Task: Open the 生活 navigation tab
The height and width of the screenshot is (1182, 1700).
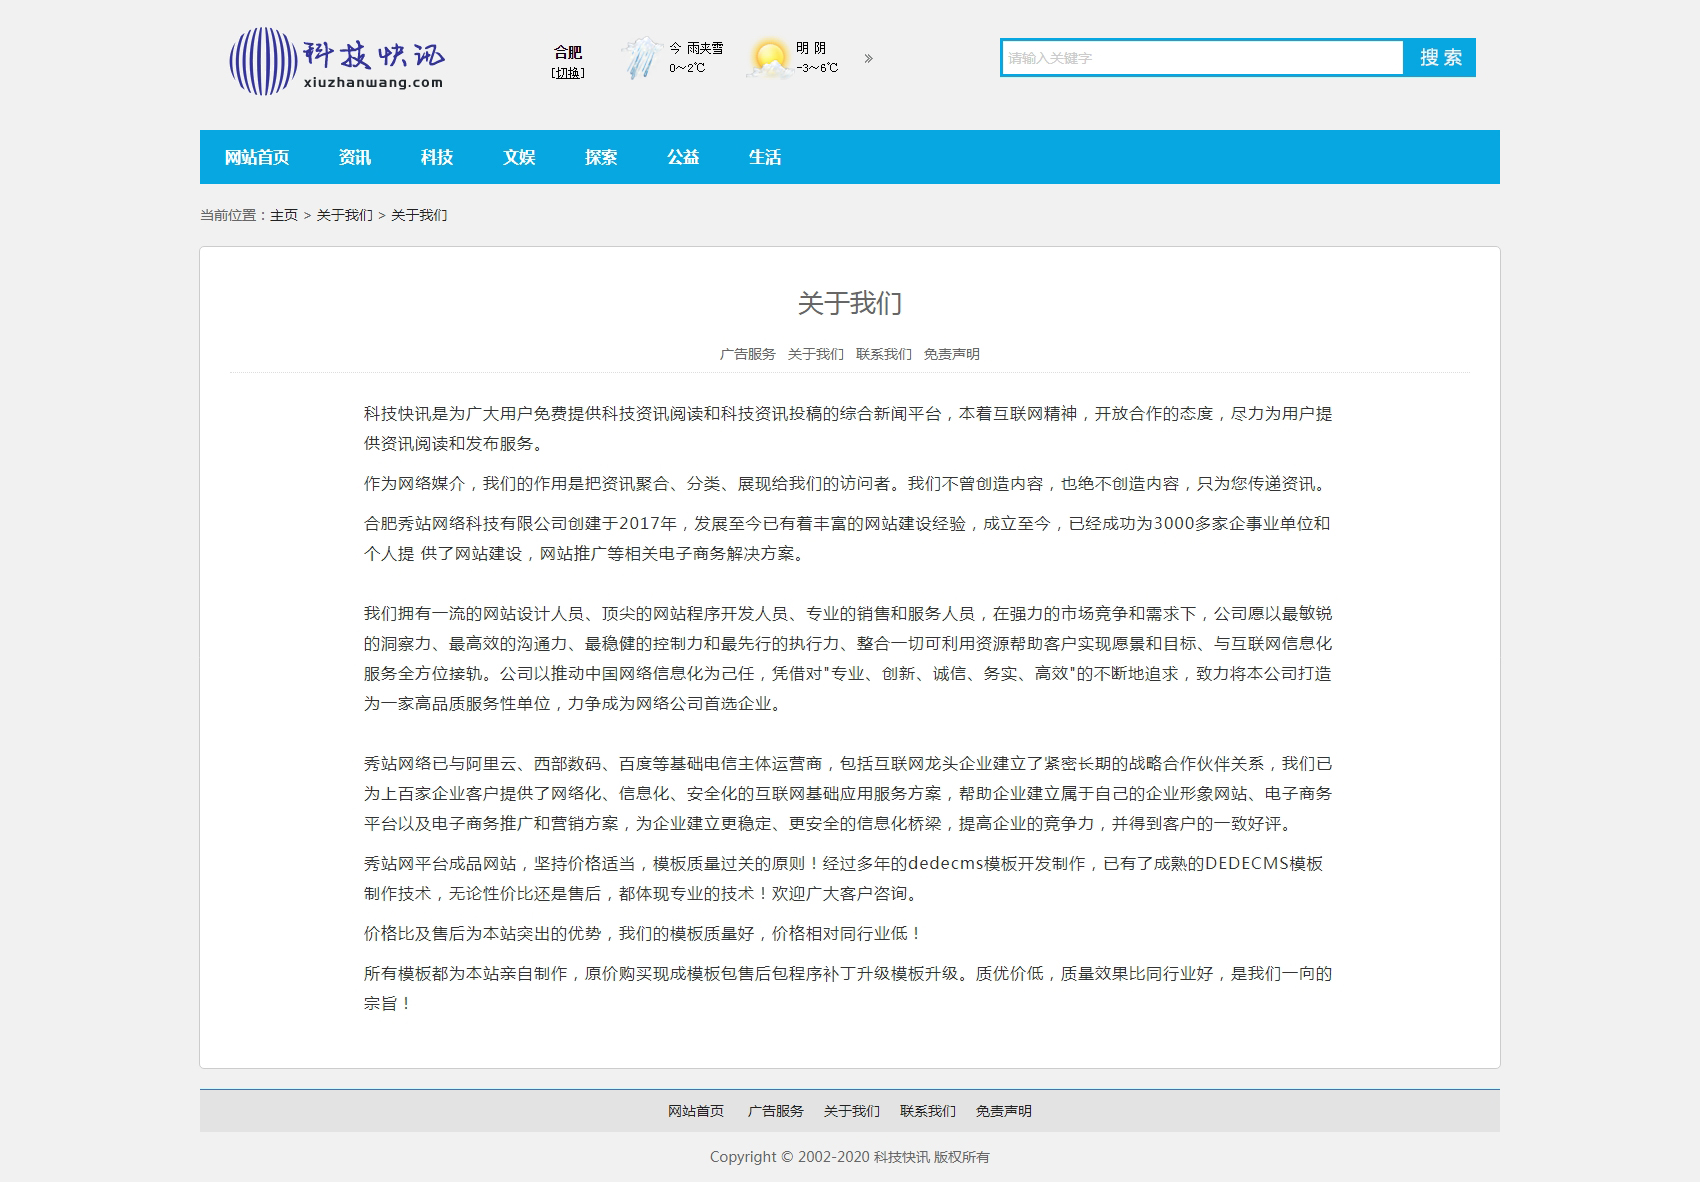Action: click(765, 157)
